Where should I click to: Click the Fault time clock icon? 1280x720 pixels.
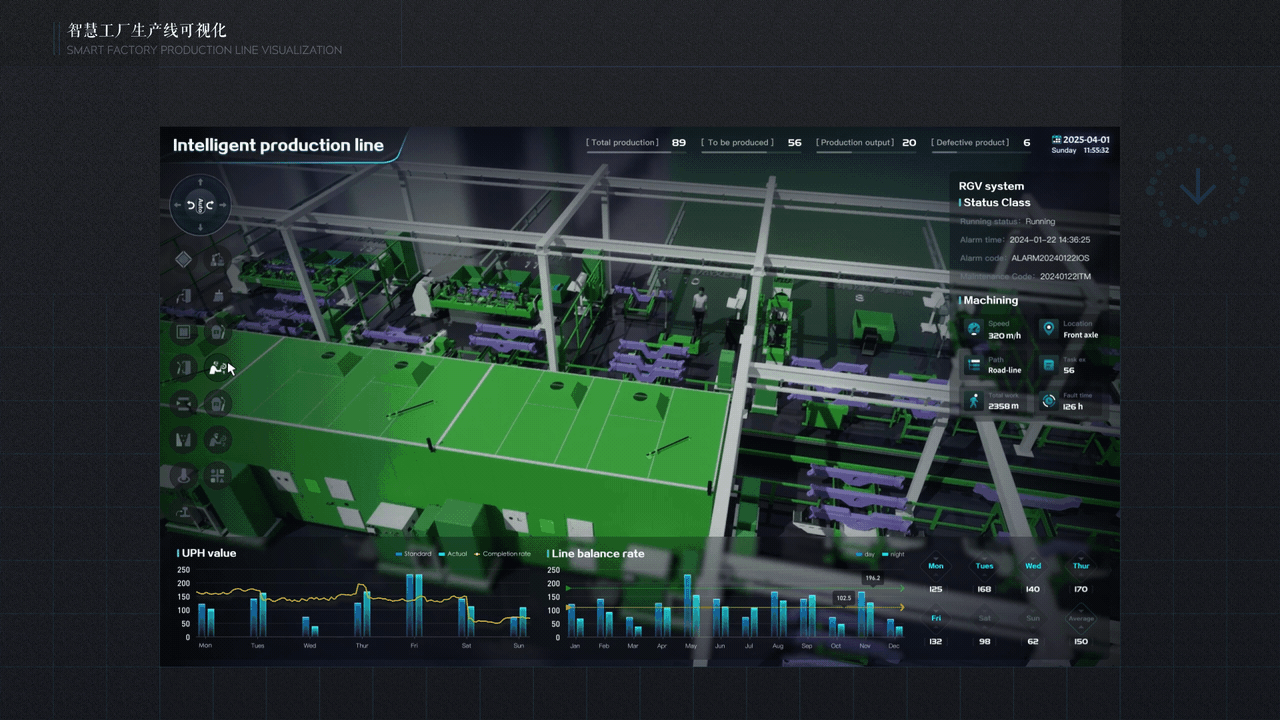click(x=1048, y=401)
